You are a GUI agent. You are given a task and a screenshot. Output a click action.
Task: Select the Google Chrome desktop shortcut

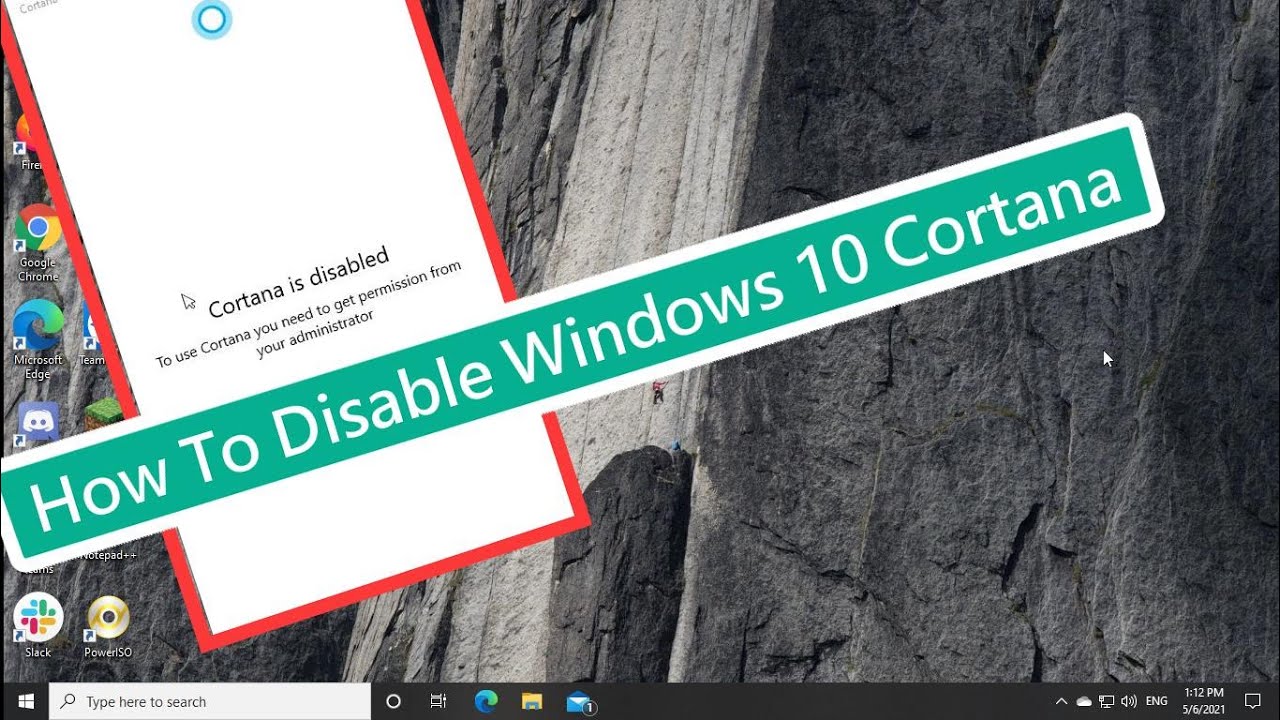[x=38, y=243]
